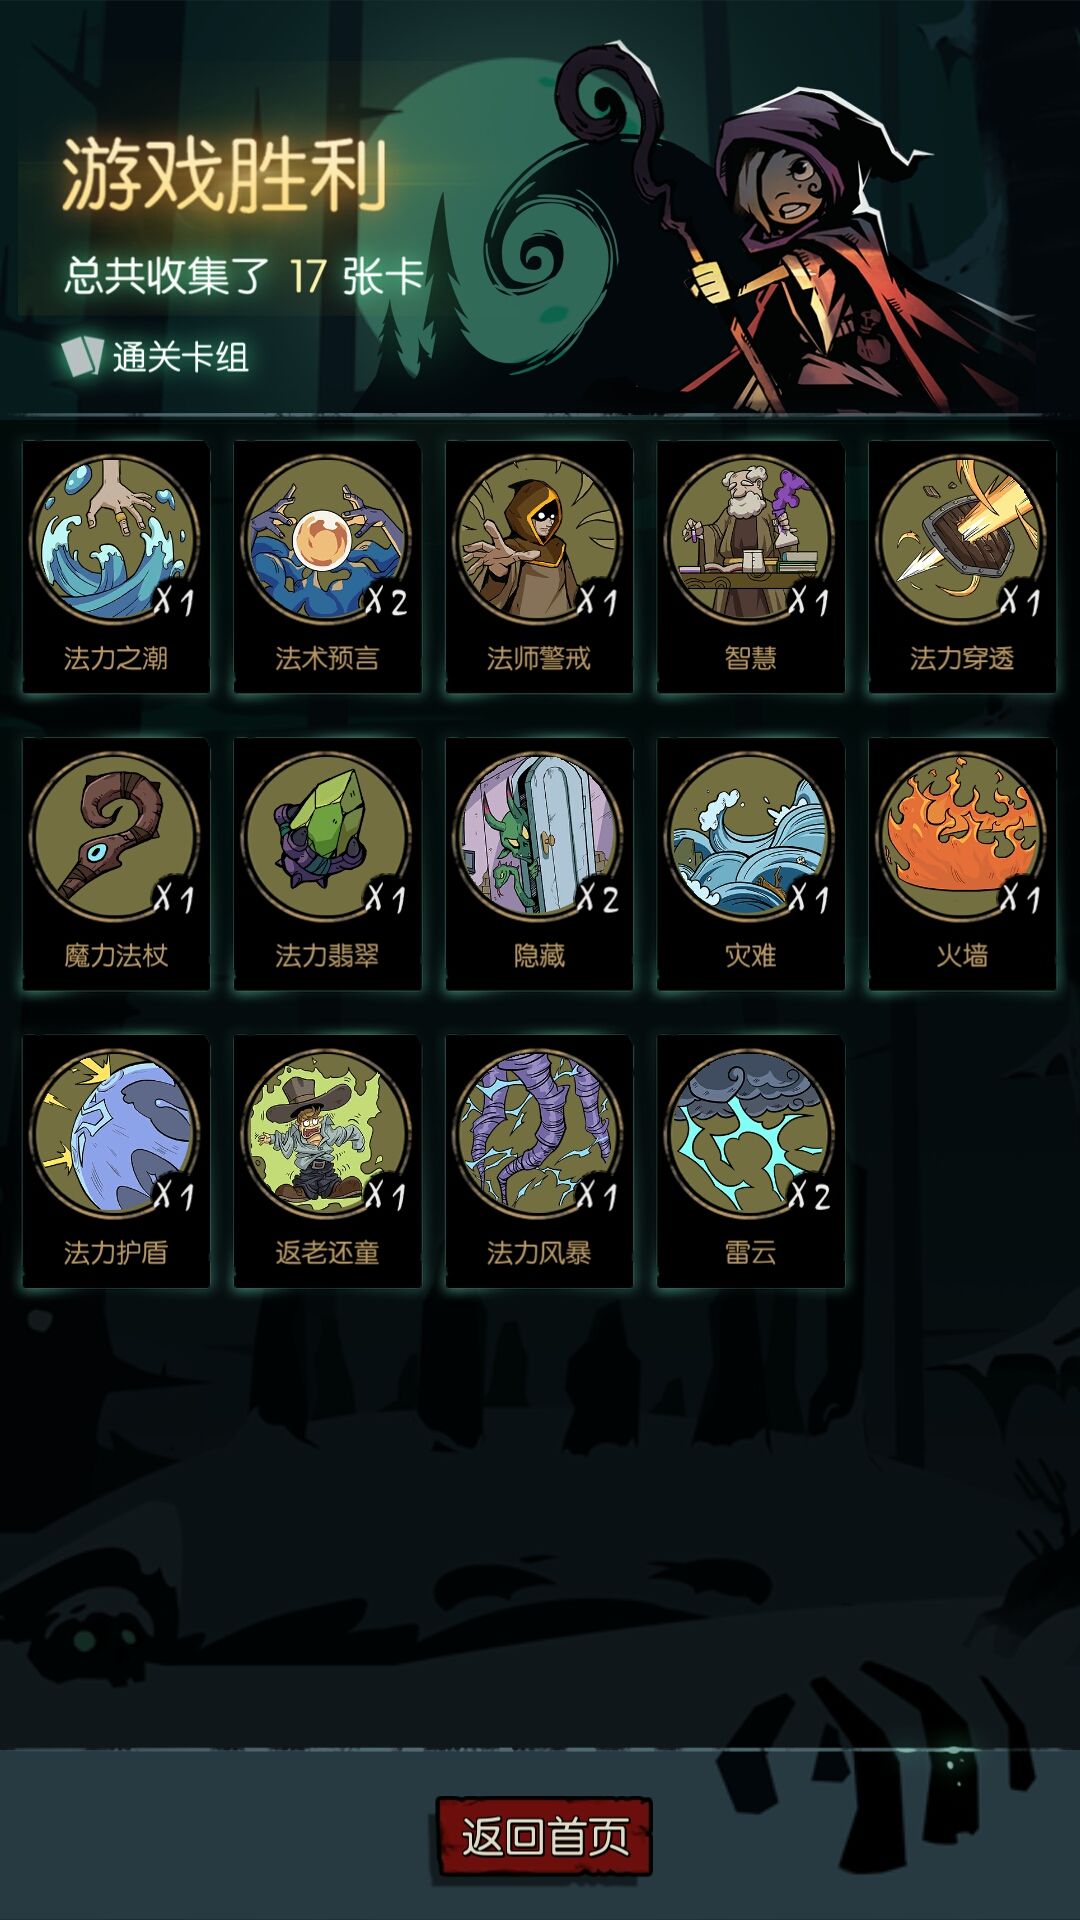Open the 火墙 fire wall card
The width and height of the screenshot is (1080, 1920).
click(x=962, y=864)
